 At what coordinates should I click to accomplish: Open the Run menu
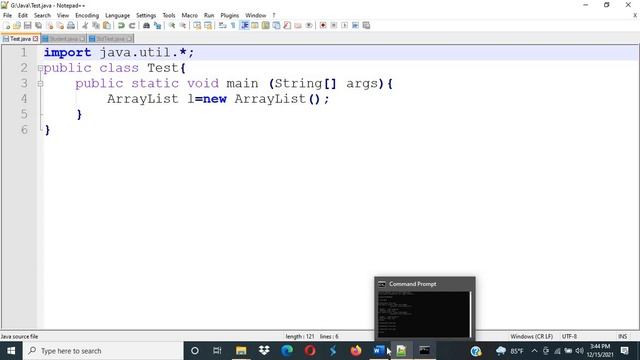tap(209, 15)
